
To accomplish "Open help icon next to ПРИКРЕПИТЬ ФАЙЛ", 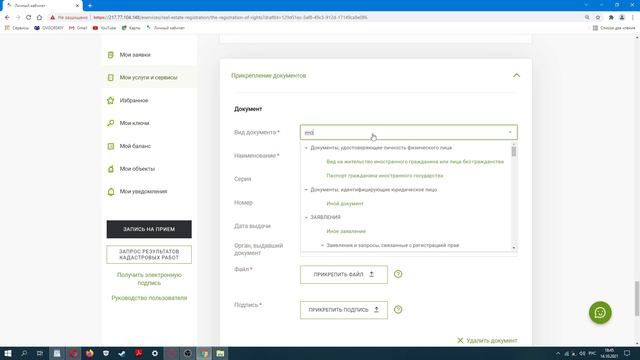I will (398, 274).
